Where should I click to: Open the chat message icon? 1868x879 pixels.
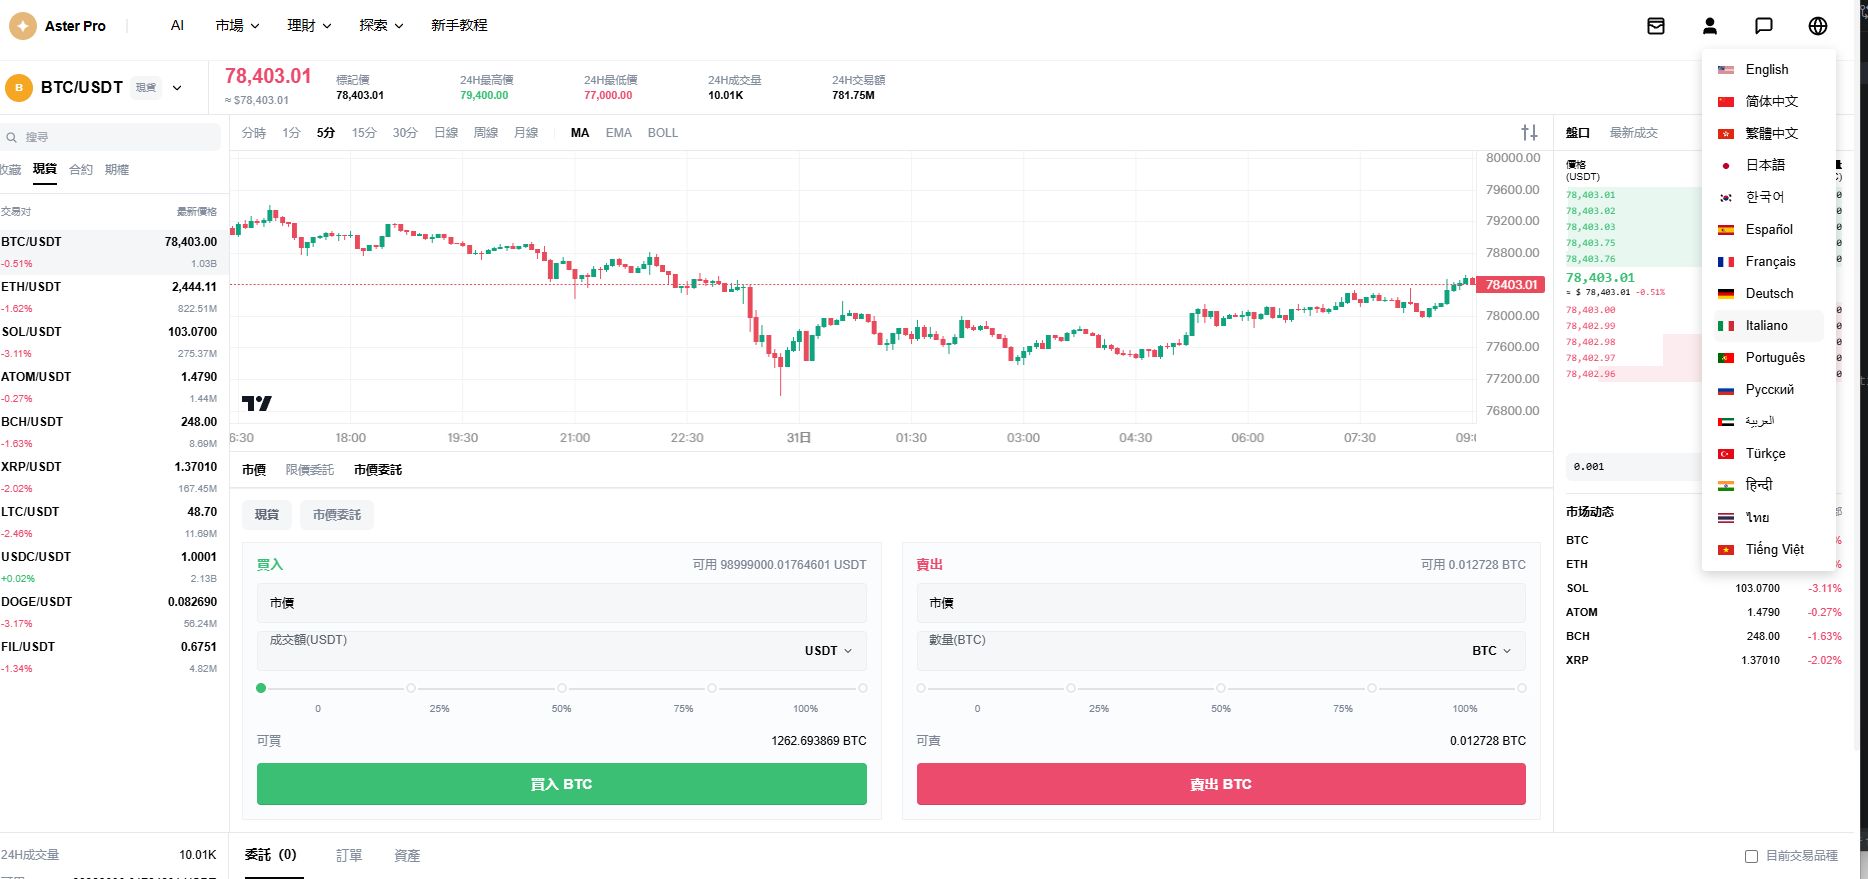tap(1764, 26)
